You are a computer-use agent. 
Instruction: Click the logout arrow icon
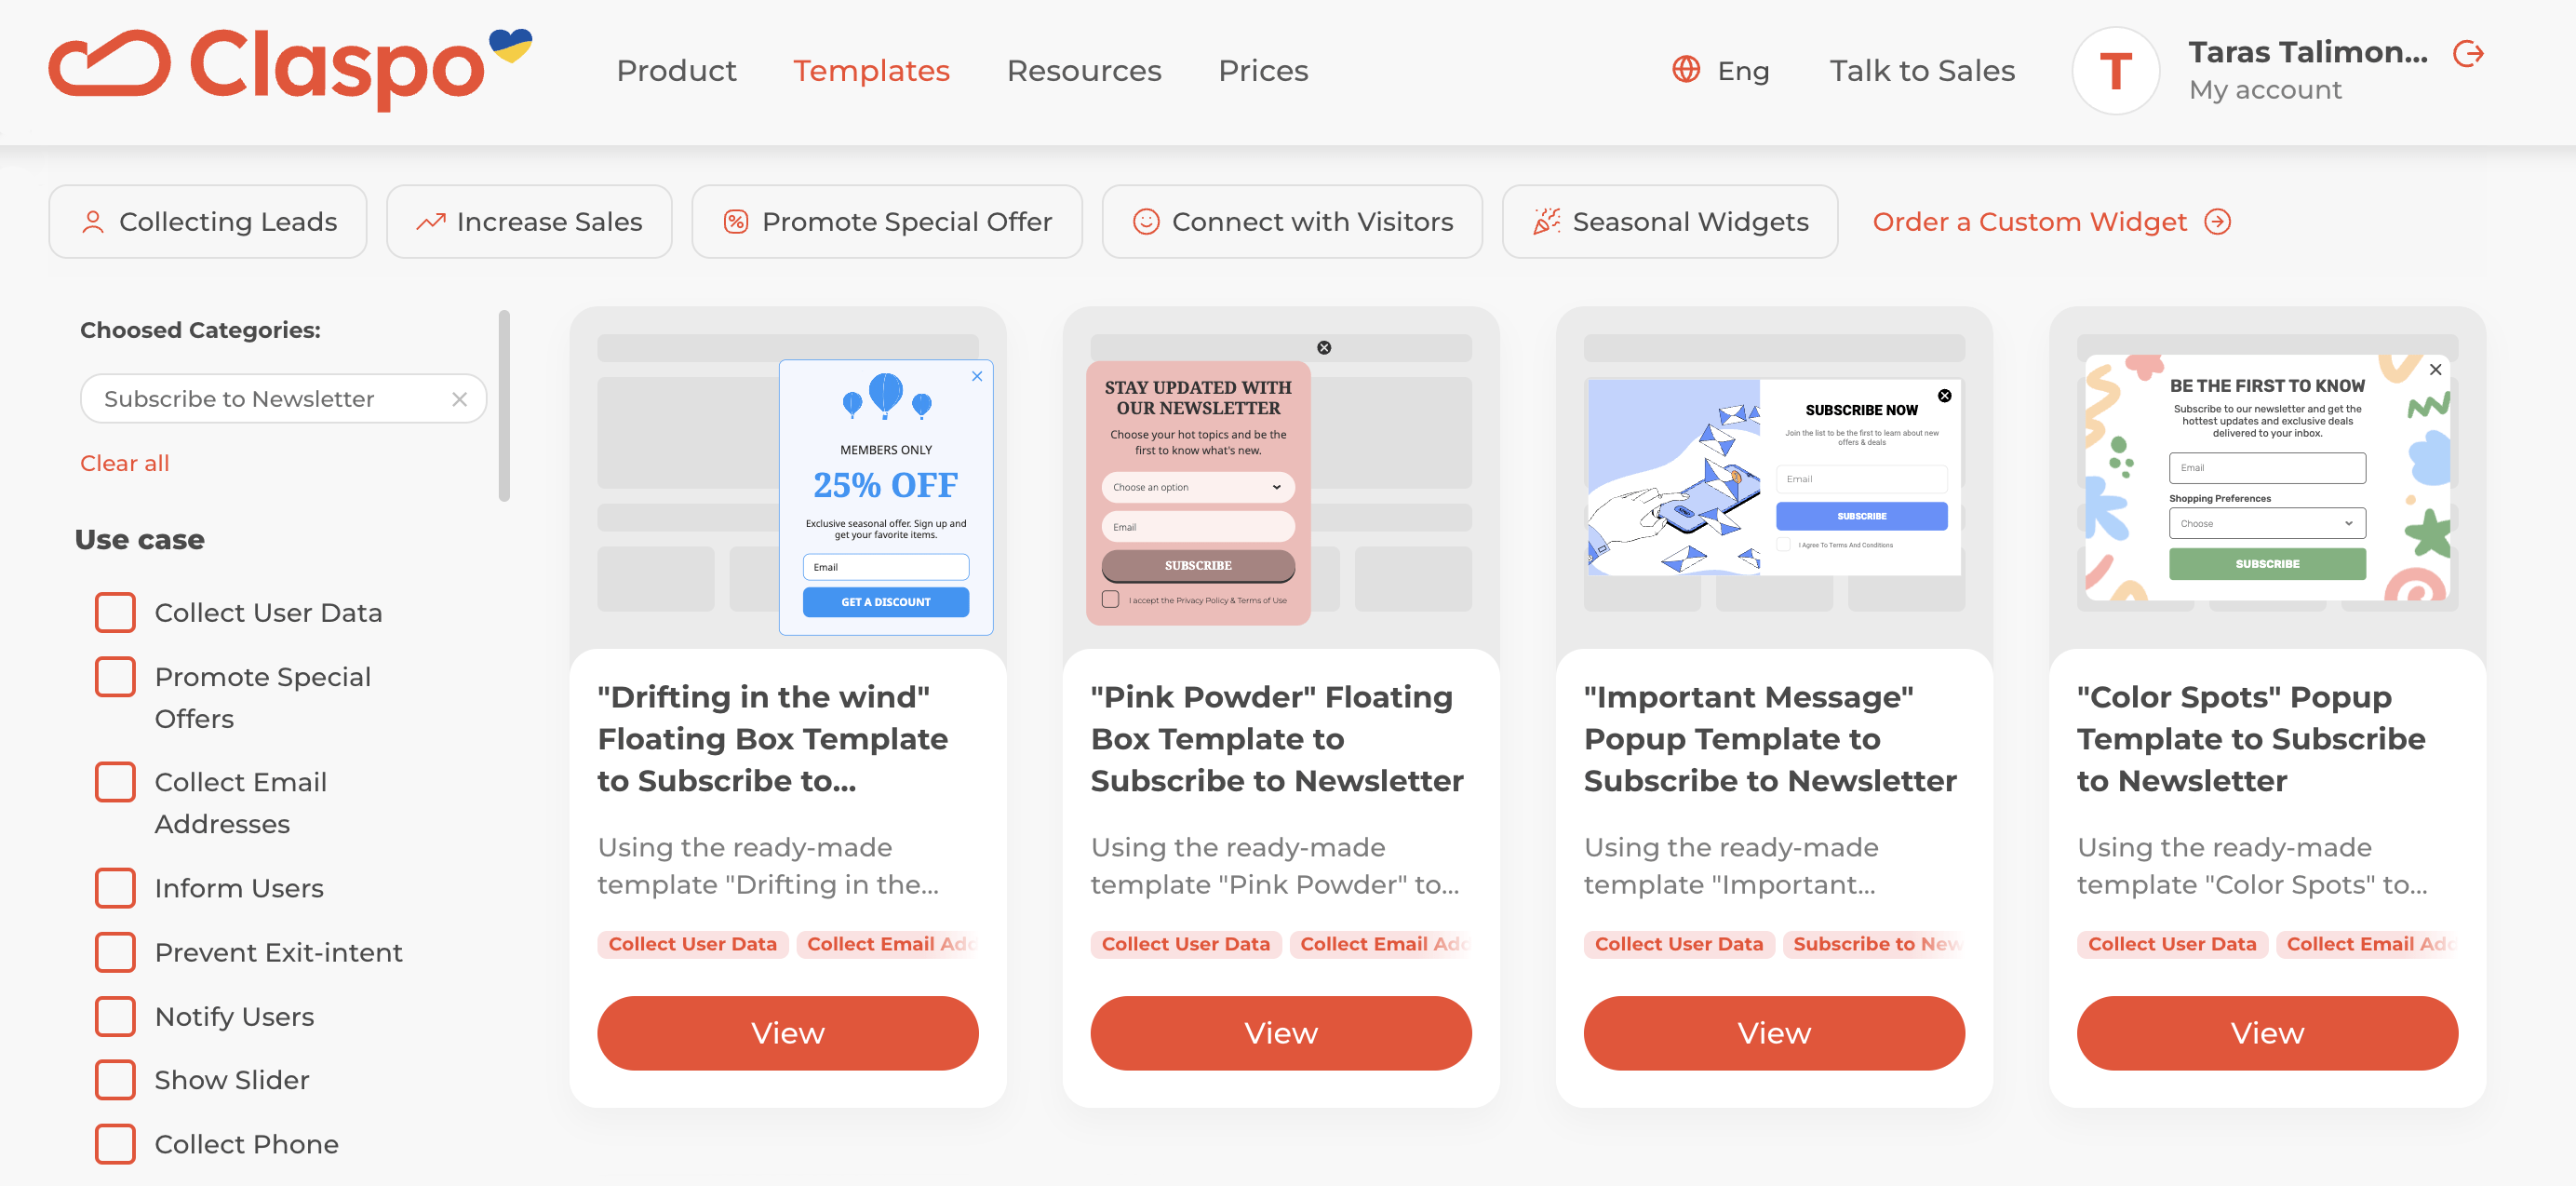point(2468,54)
